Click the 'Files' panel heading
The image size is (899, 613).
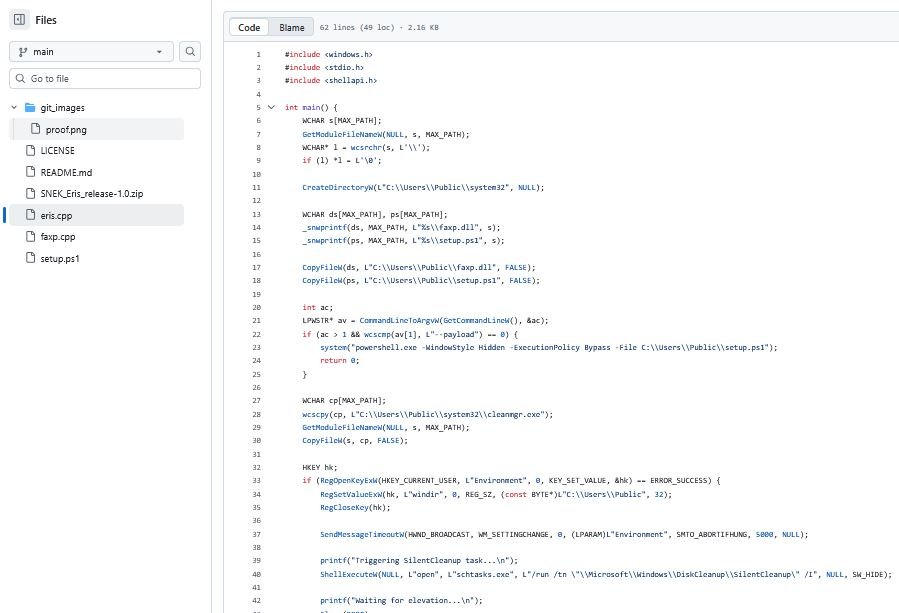click(46, 20)
